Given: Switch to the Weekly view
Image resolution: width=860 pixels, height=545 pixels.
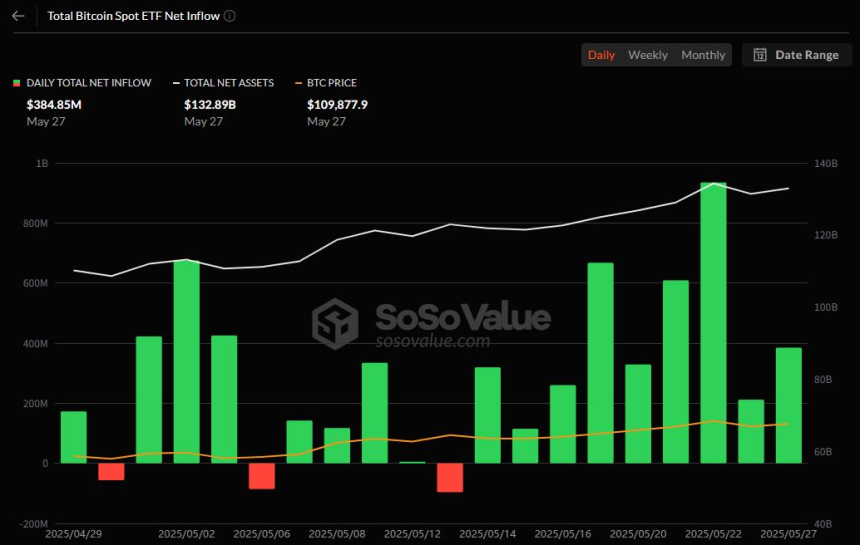Looking at the screenshot, I should 648,55.
